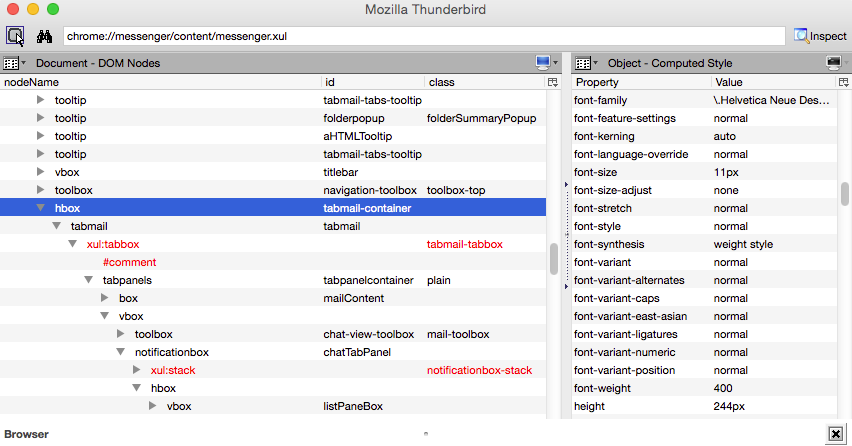
Task: Select the hbox tabmail-container row
Action: (273, 208)
